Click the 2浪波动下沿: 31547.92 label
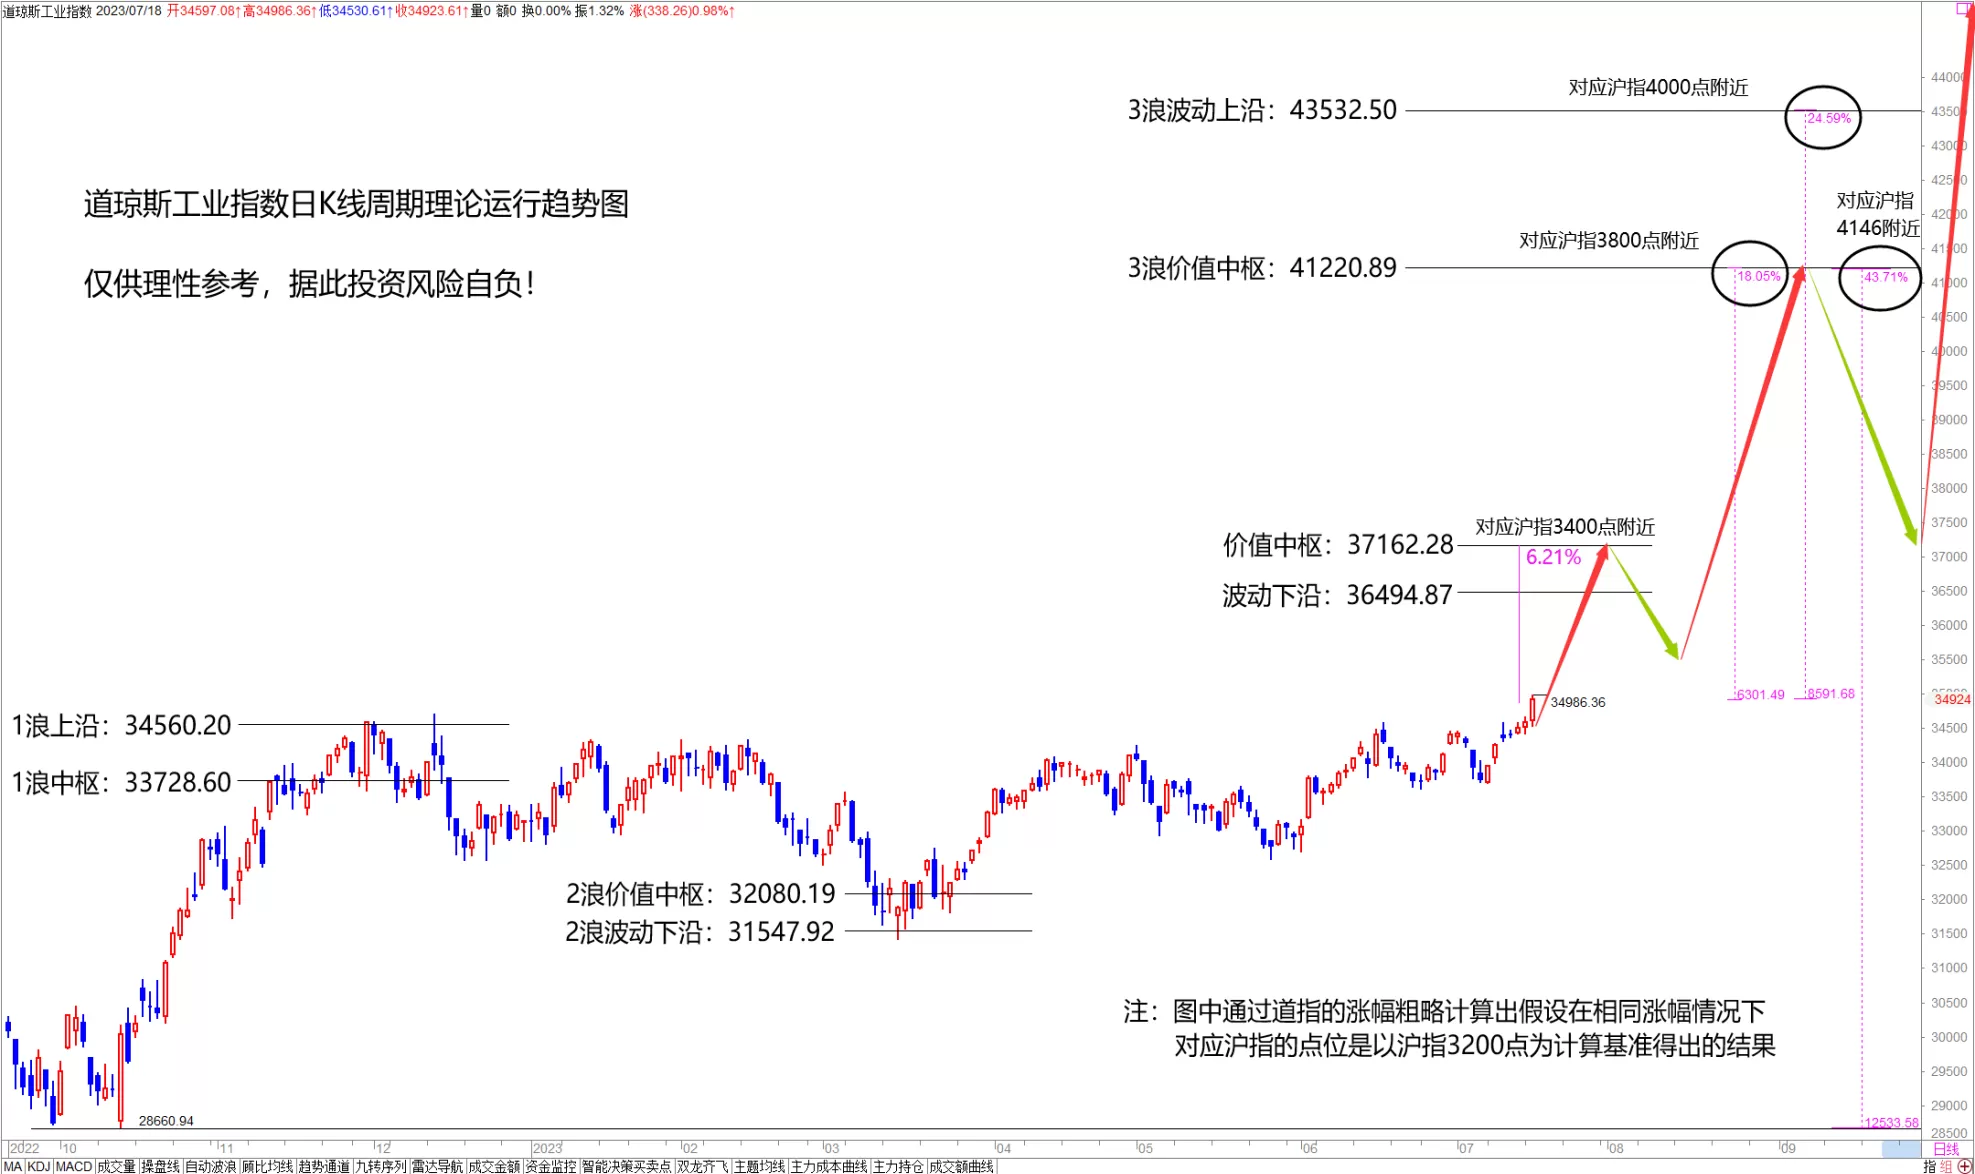This screenshot has width=1975, height=1174. [x=699, y=931]
